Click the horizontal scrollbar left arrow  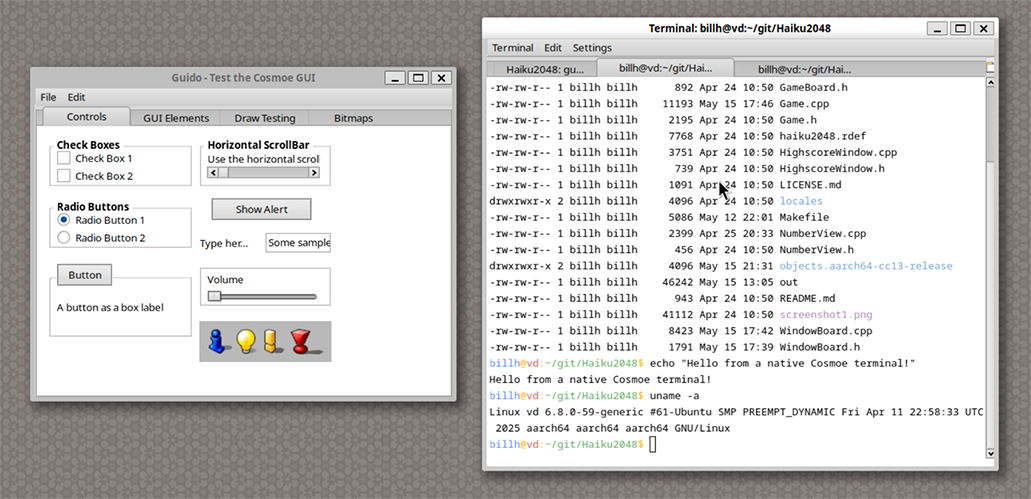(x=211, y=173)
